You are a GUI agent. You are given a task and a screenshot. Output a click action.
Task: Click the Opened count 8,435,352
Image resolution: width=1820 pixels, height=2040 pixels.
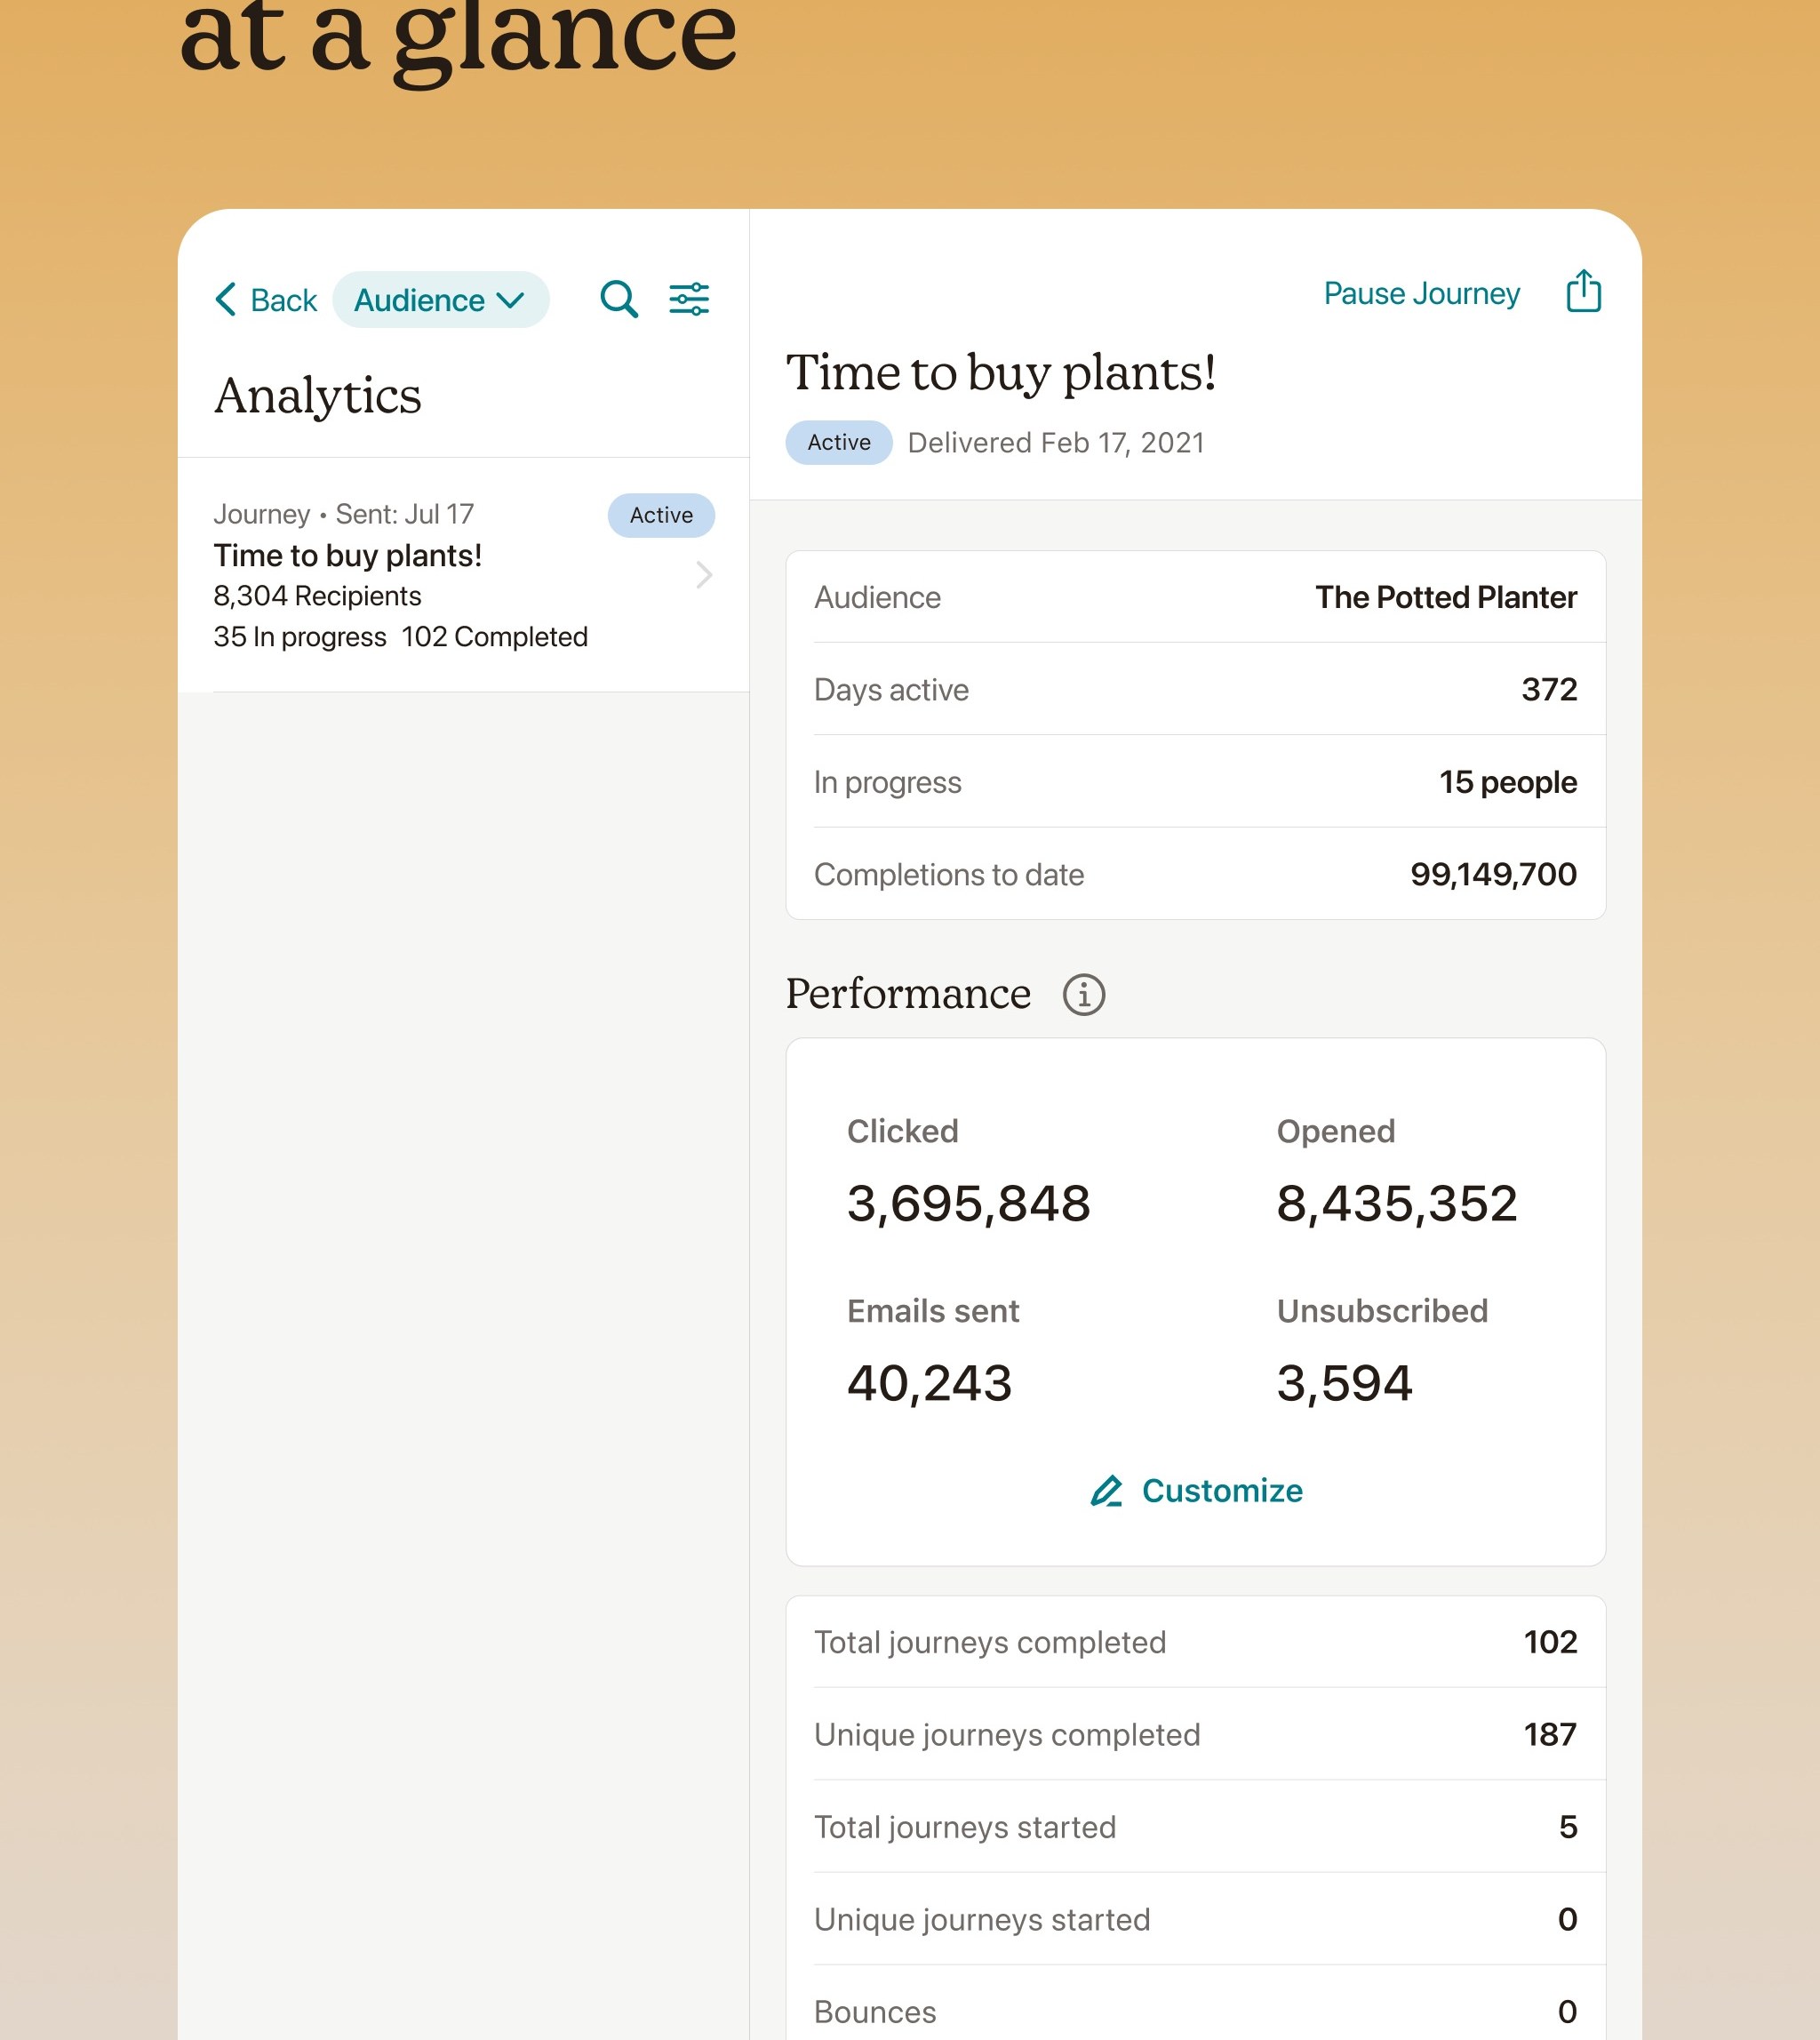tap(1396, 1202)
